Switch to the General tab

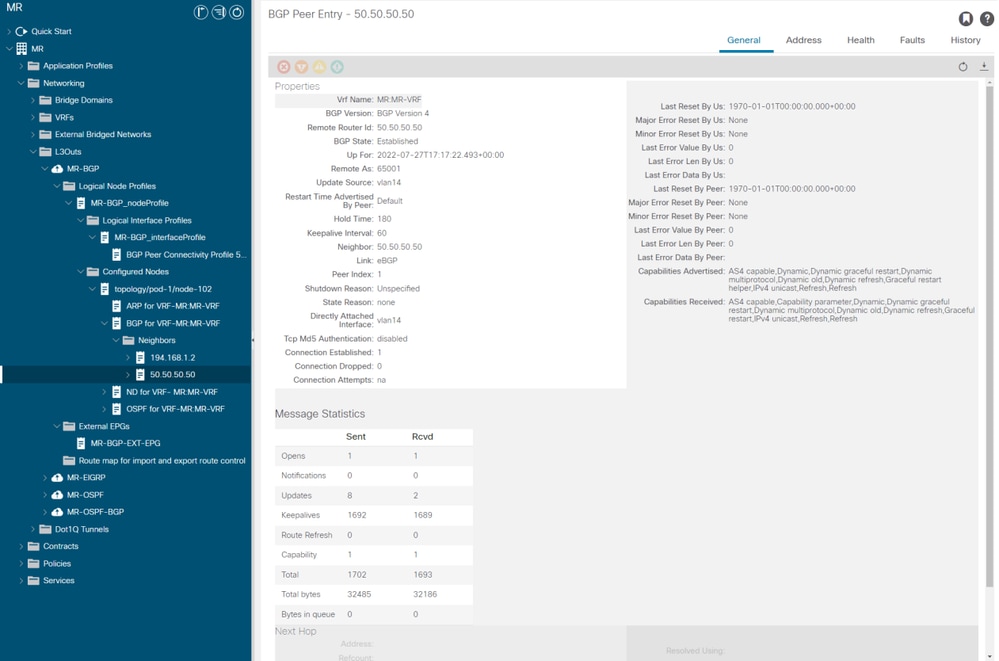744,40
